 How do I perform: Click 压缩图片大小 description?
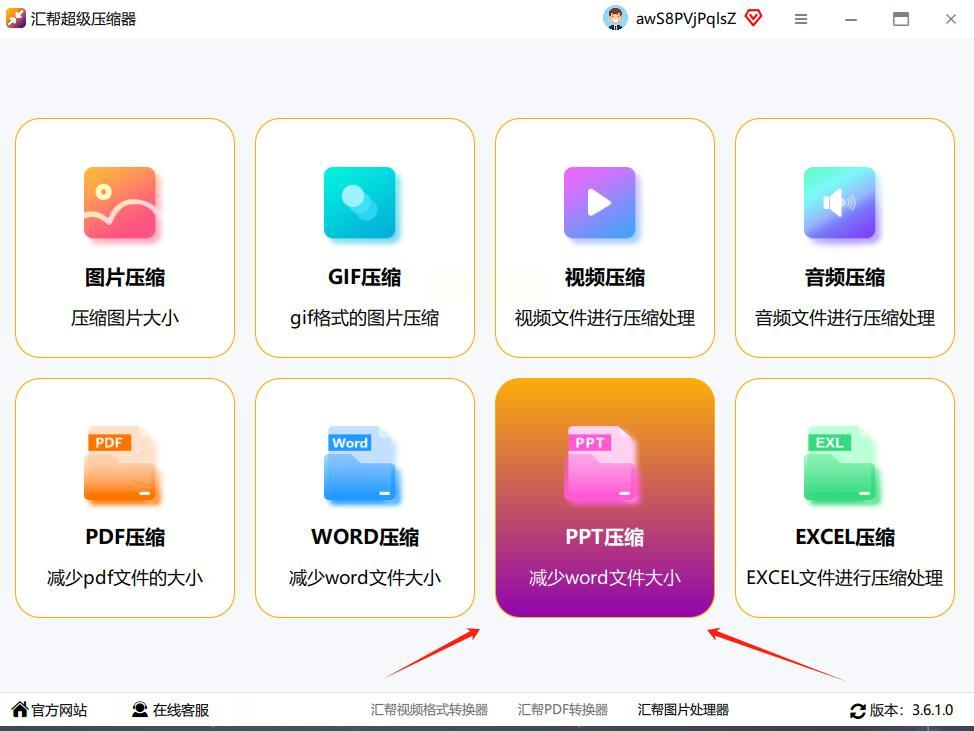pos(125,318)
